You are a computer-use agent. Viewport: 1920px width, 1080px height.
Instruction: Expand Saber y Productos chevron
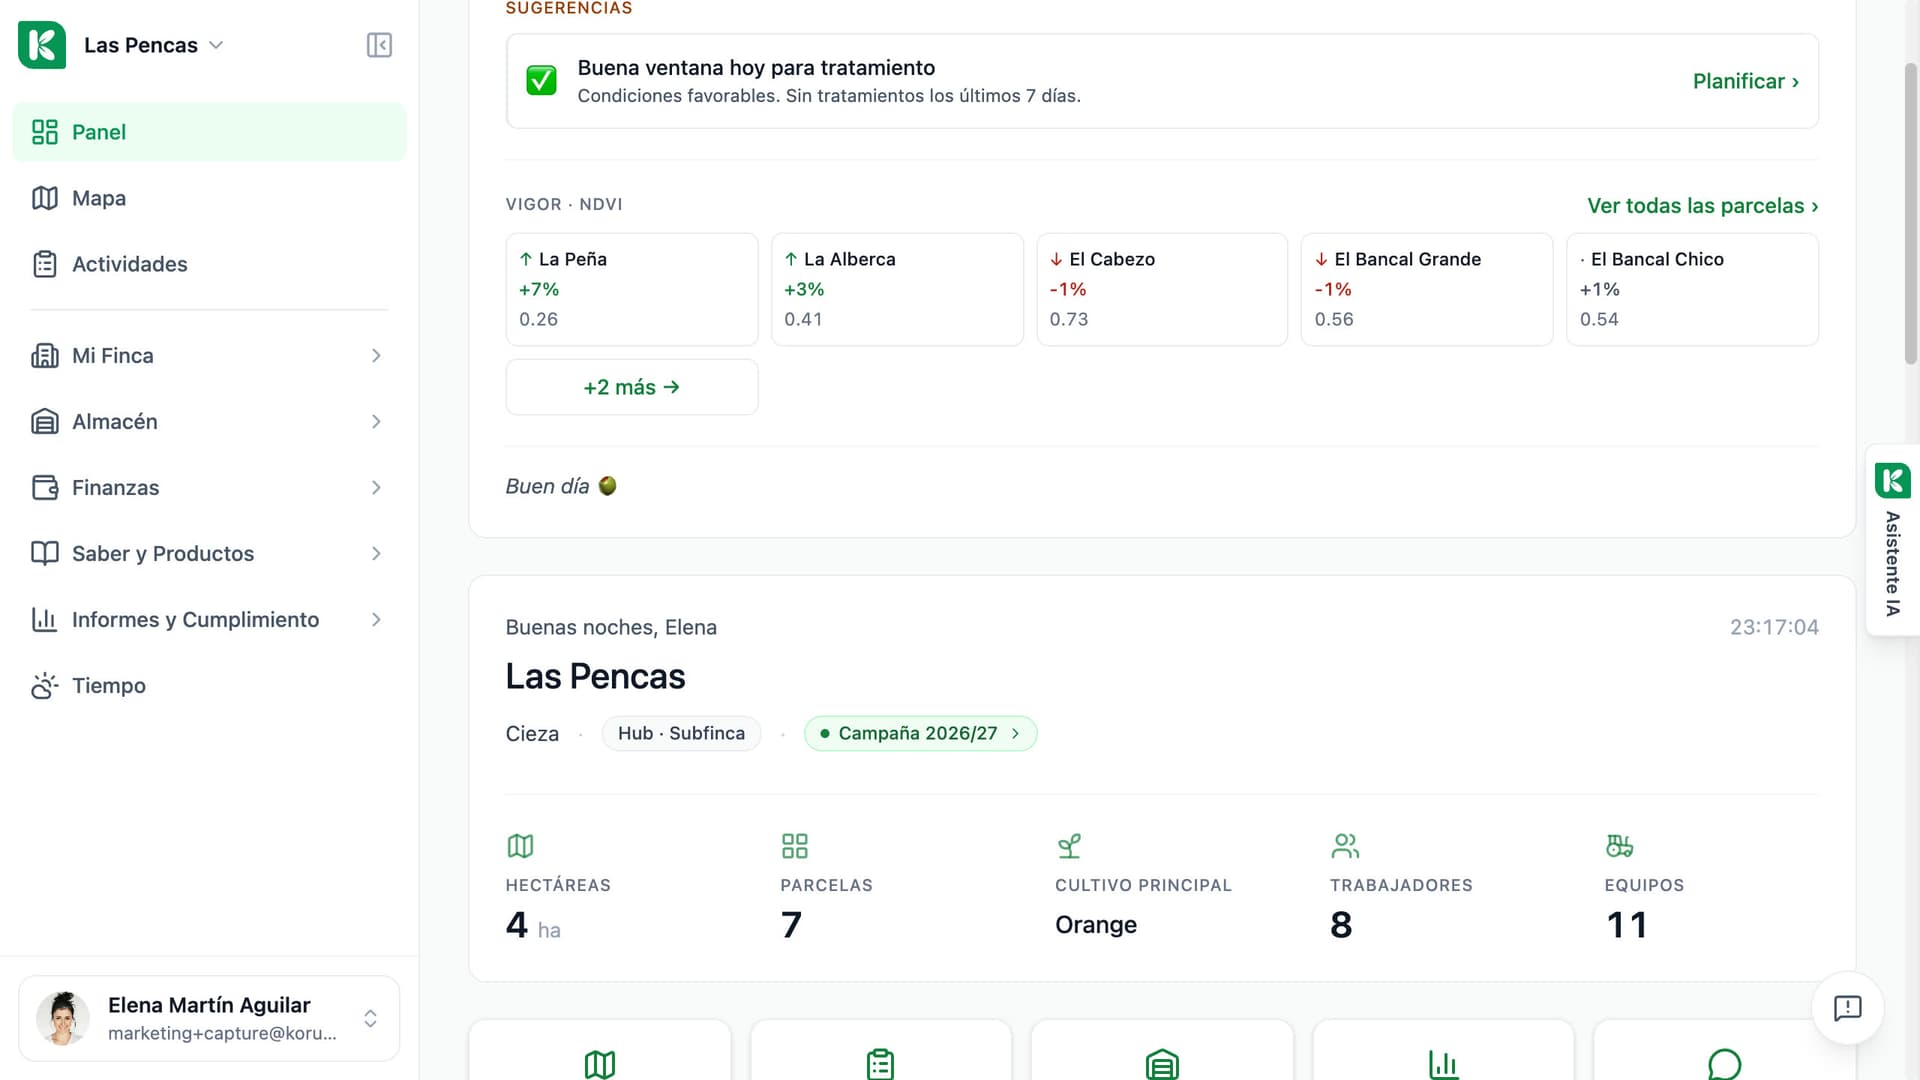coord(376,554)
